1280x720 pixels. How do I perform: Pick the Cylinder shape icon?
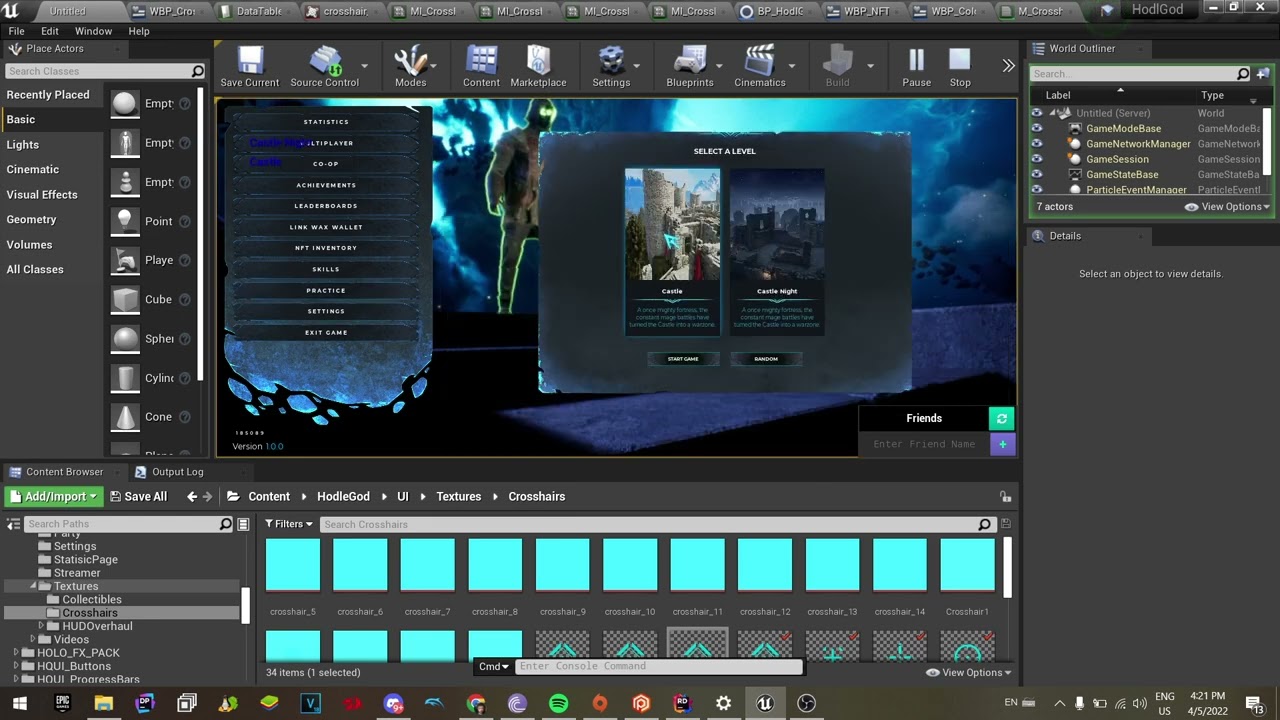[x=125, y=378]
